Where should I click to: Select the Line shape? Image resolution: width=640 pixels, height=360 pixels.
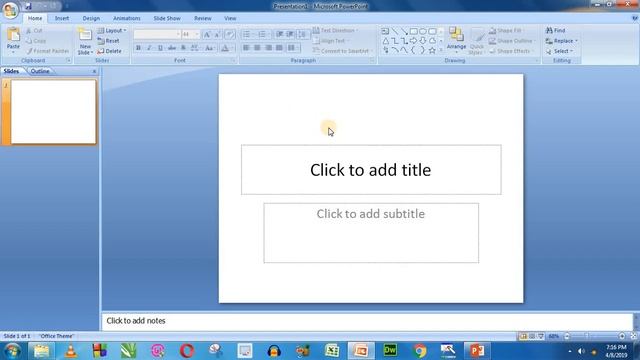pos(395,31)
